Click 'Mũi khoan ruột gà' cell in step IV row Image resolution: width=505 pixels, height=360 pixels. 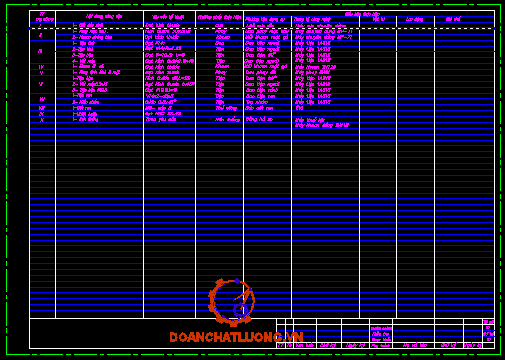coord(266,67)
